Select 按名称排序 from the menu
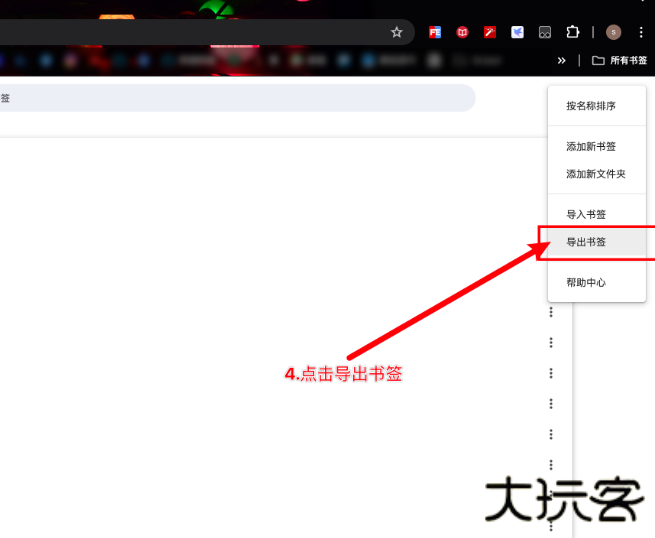 click(590, 106)
